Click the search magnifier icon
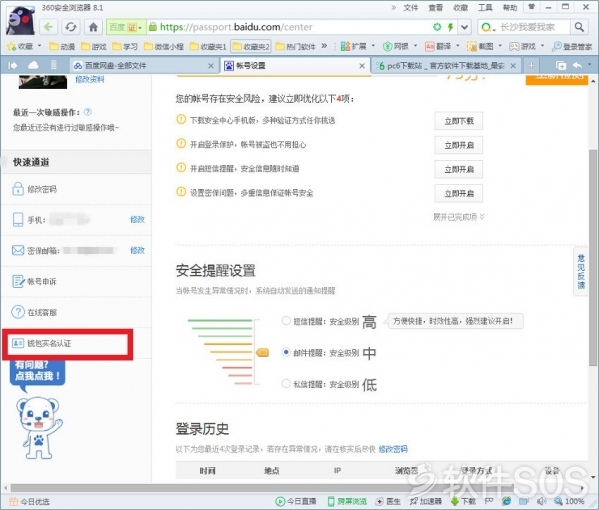Image resolution: width=599 pixels, height=510 pixels. 579,27
